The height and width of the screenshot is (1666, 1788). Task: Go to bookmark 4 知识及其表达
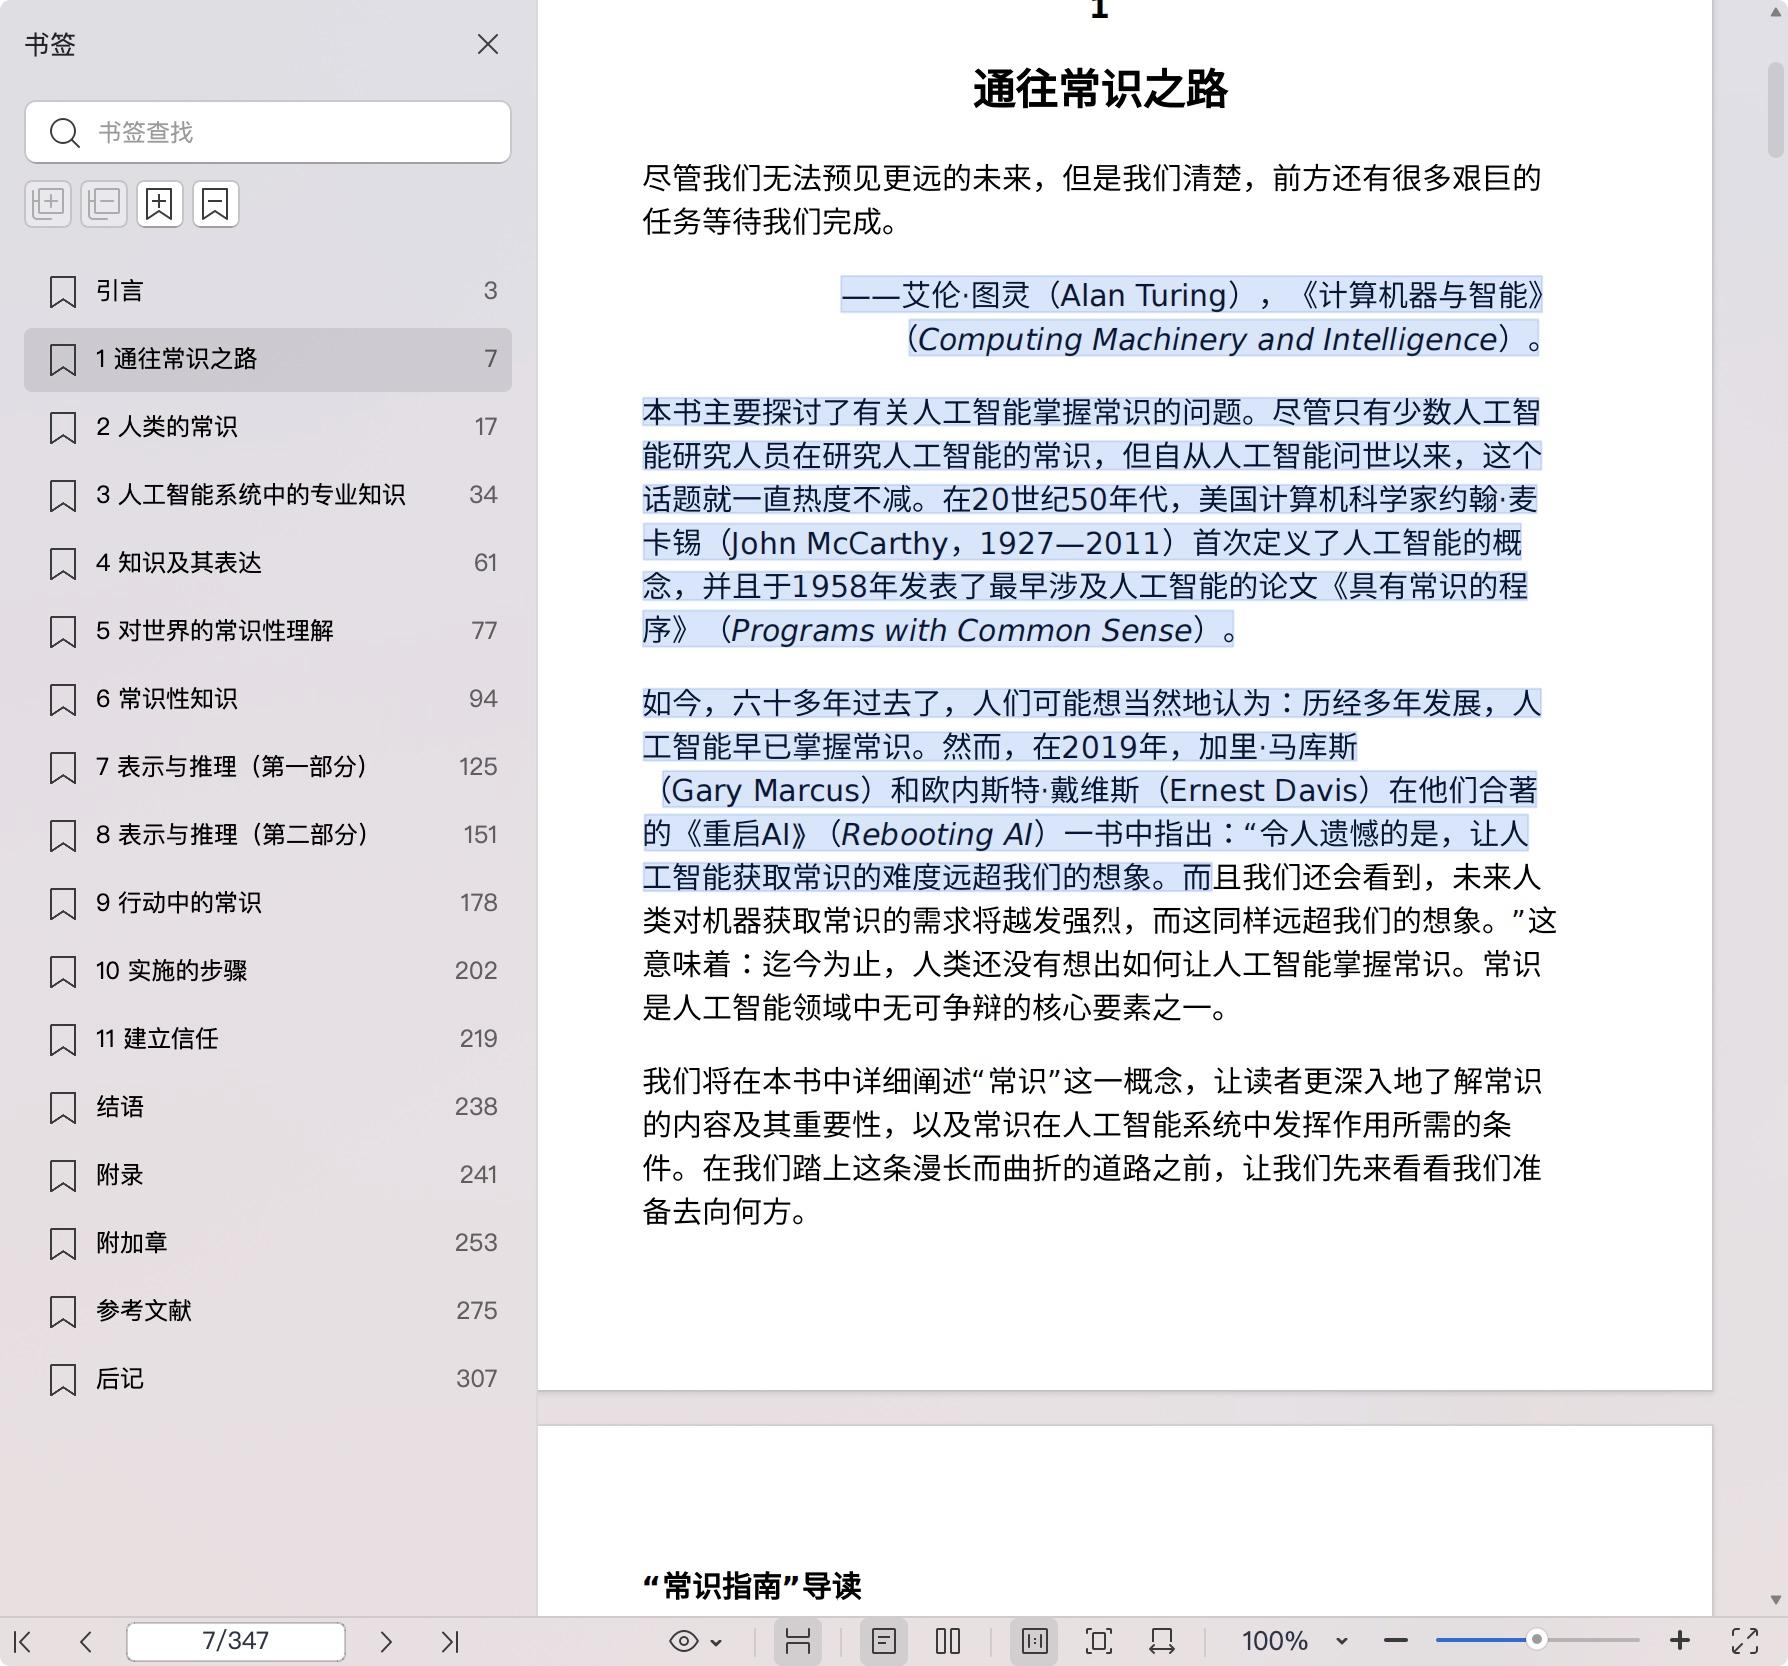268,563
